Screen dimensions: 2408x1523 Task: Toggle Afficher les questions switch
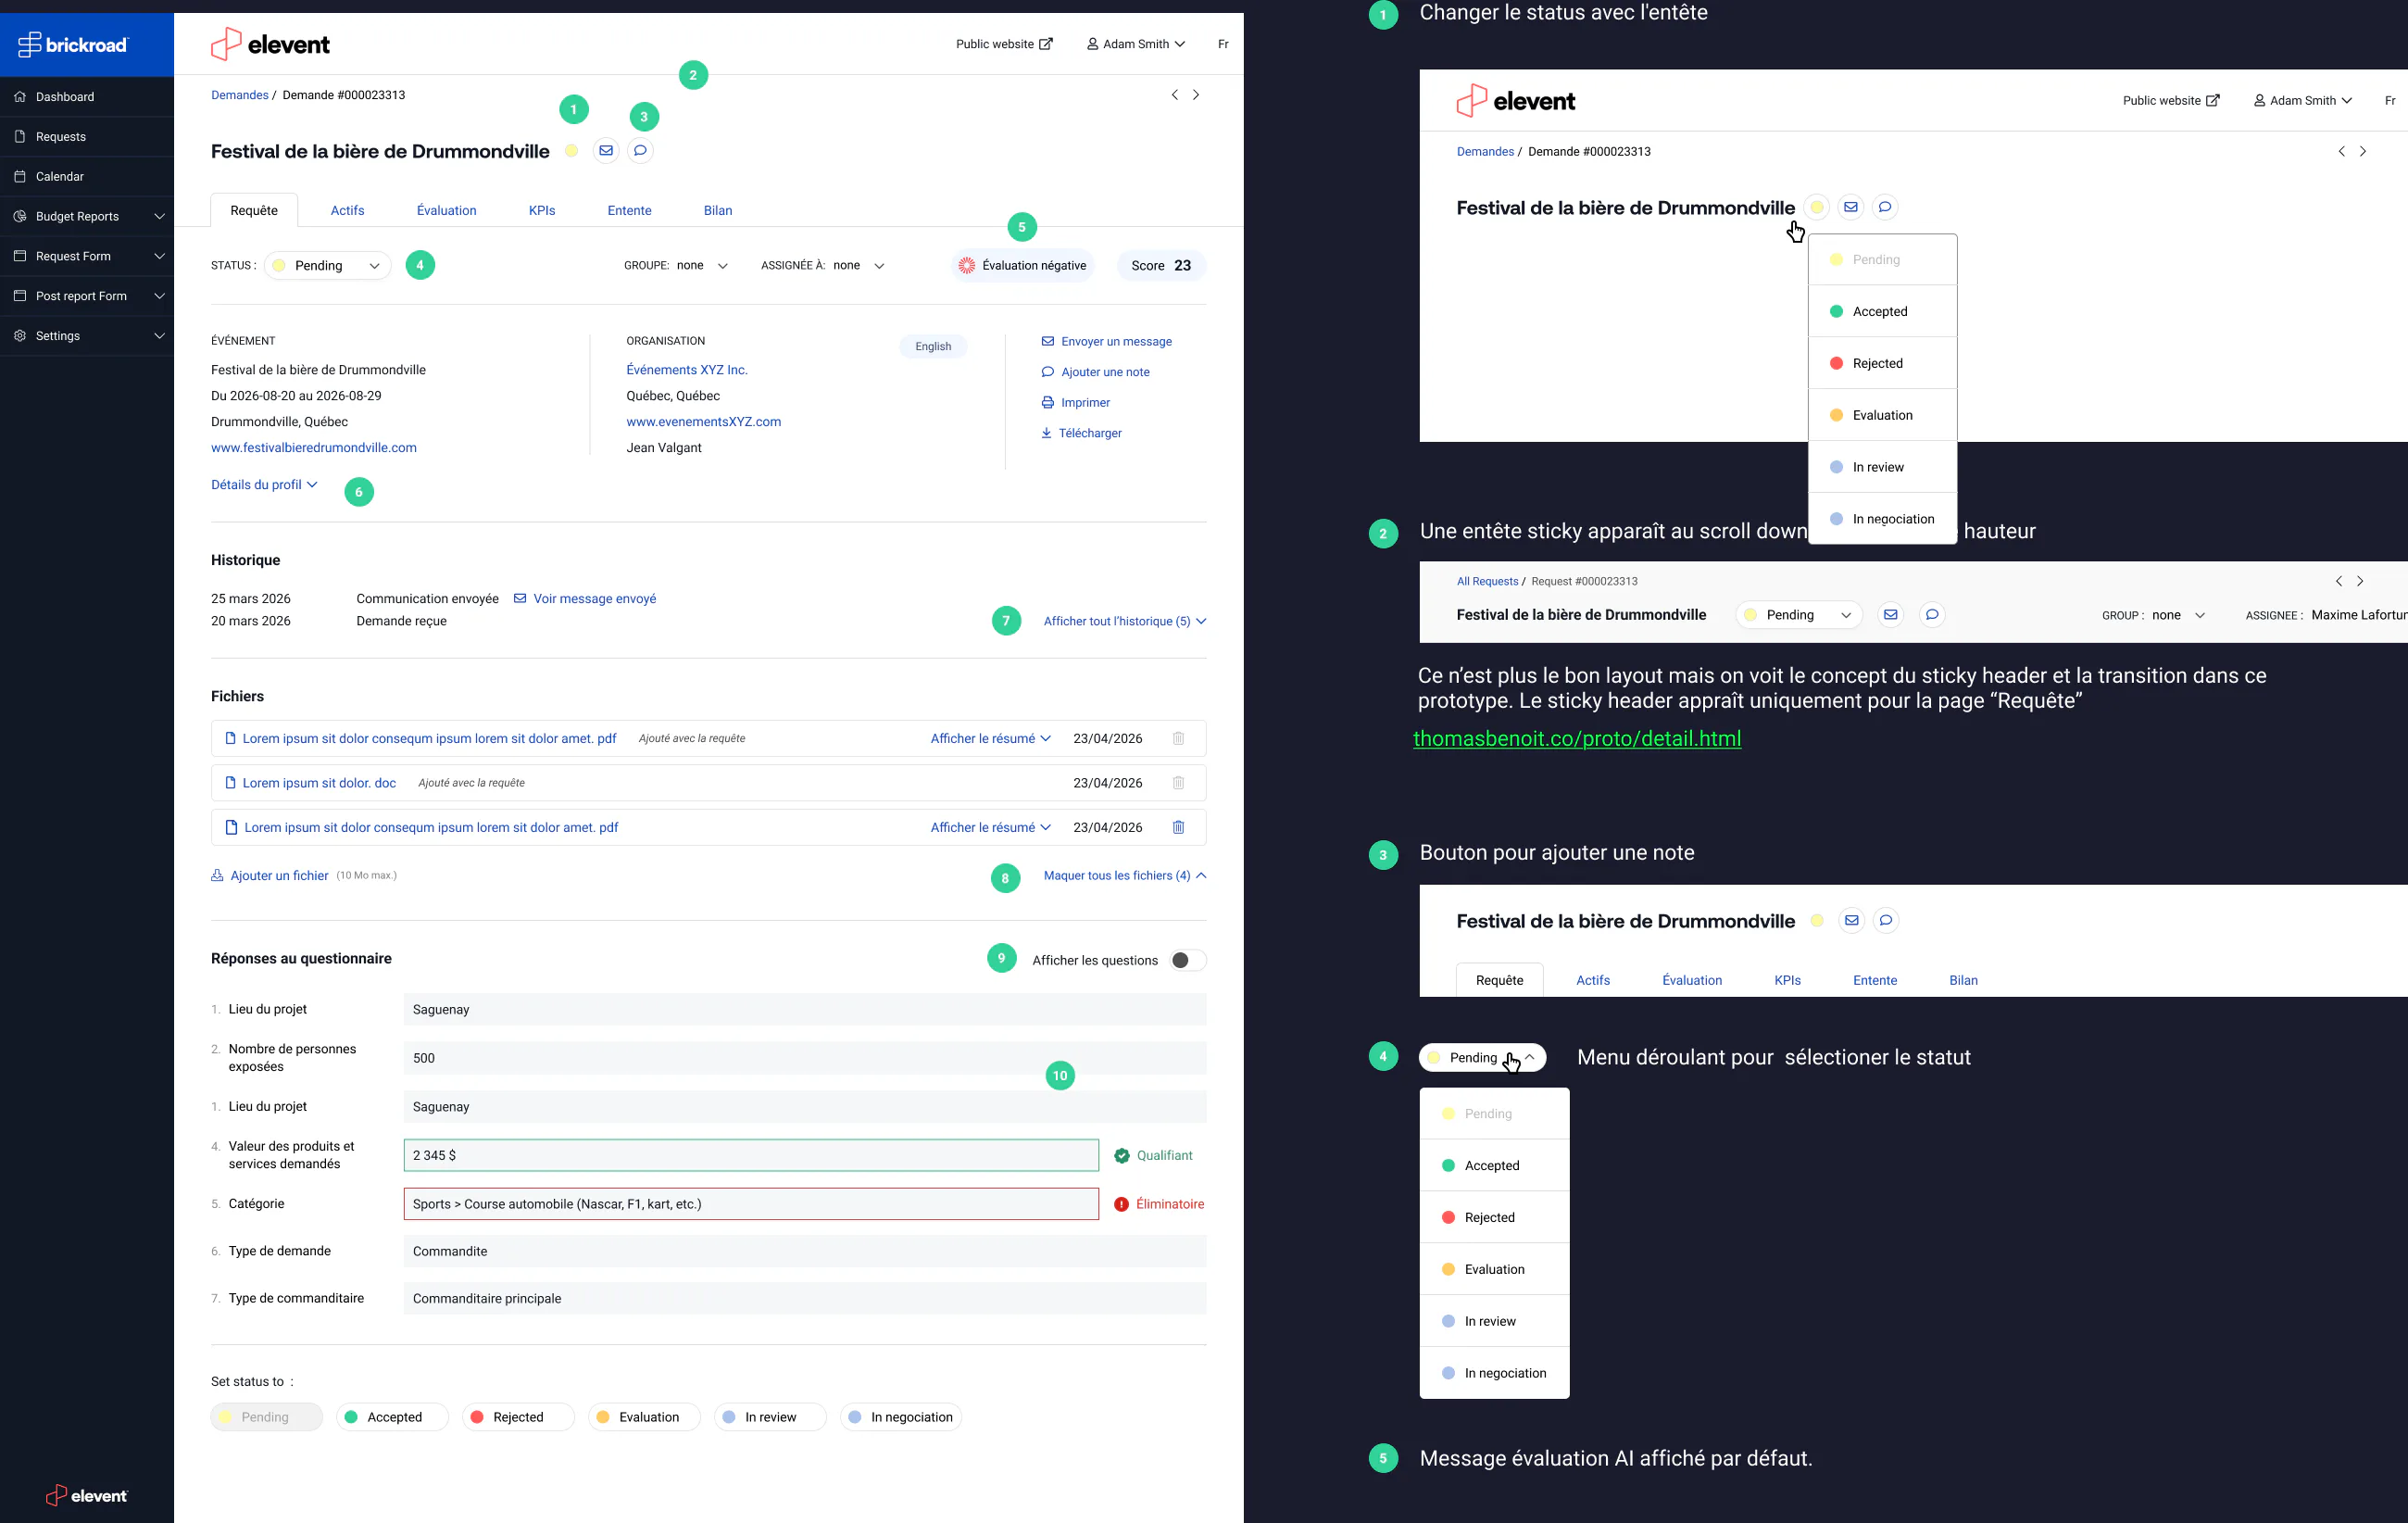pos(1188,961)
